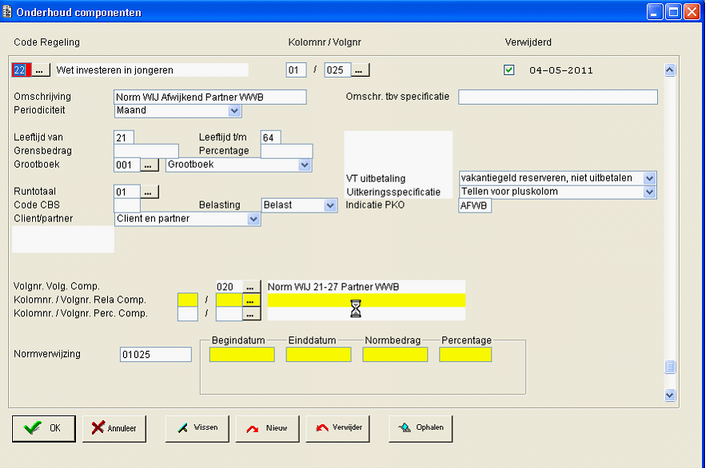Click the Kolomnr field containing 01
Image resolution: width=706 pixels, height=469 pixels.
[x=296, y=70]
